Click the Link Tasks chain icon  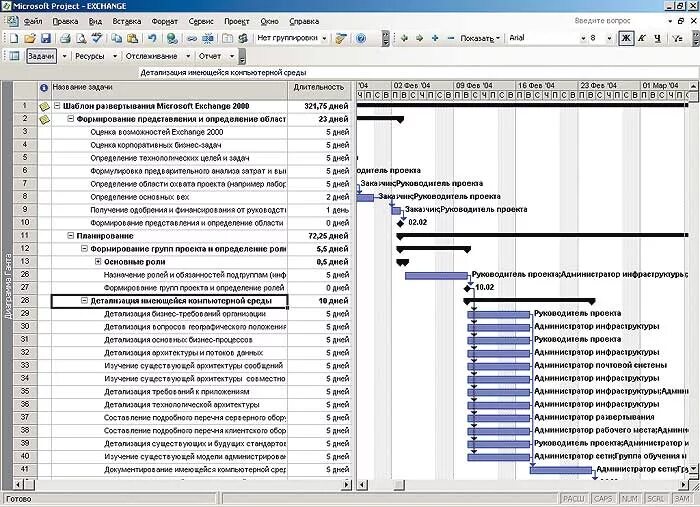(192, 38)
